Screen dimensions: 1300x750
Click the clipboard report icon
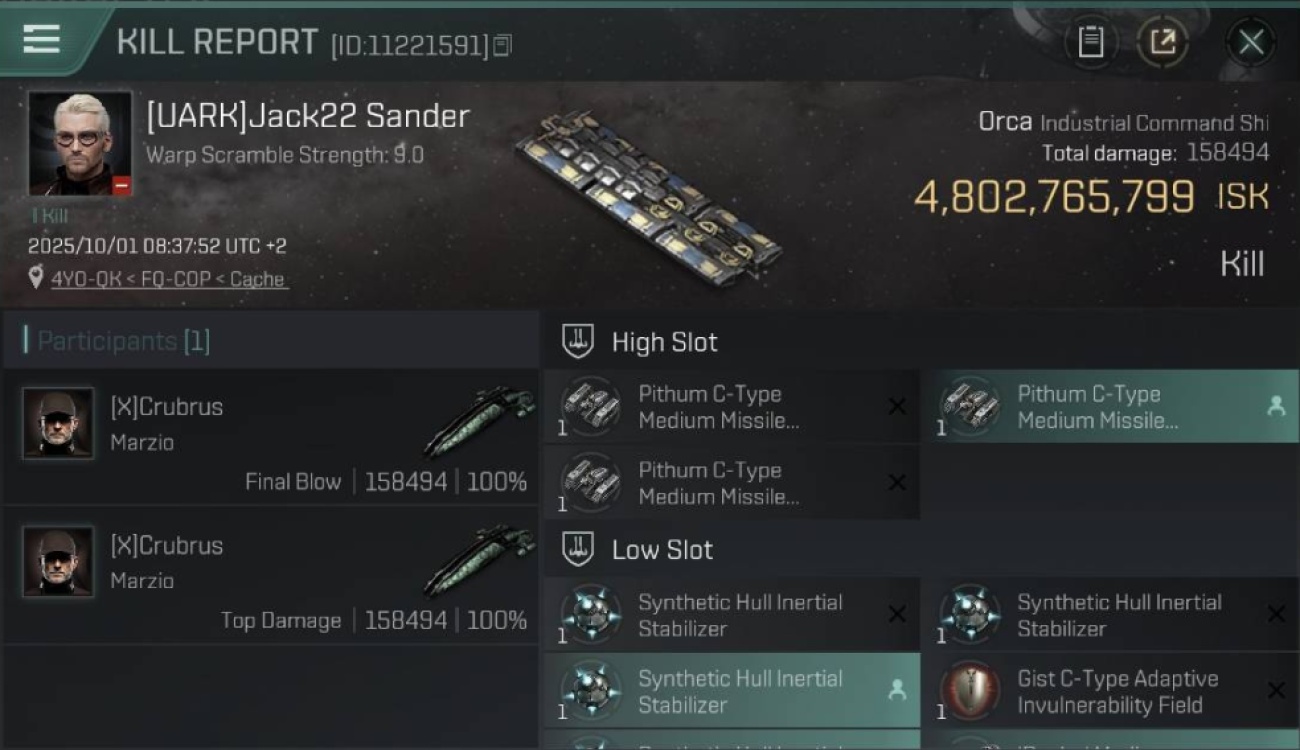[1090, 42]
